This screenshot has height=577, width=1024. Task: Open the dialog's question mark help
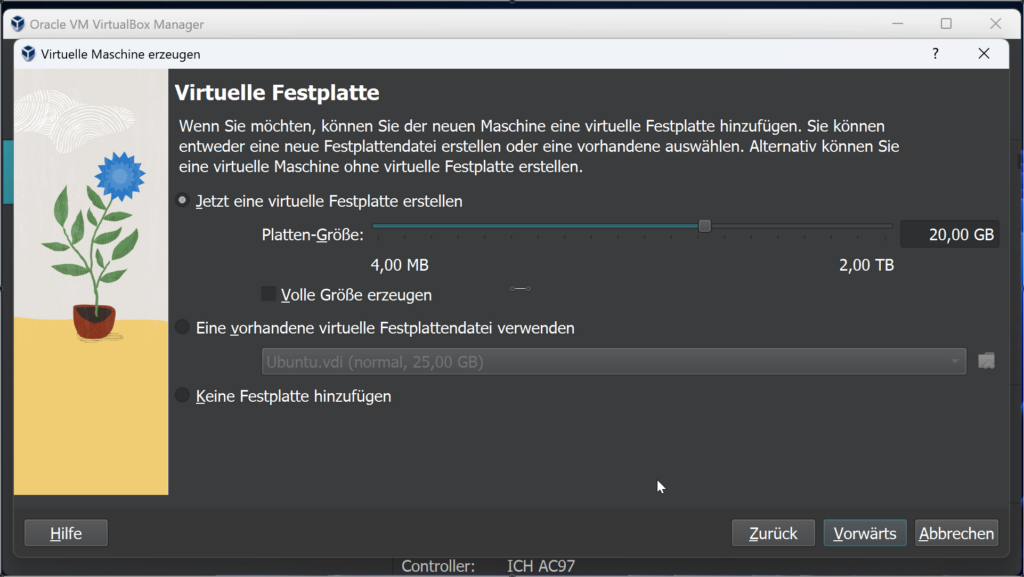point(935,54)
